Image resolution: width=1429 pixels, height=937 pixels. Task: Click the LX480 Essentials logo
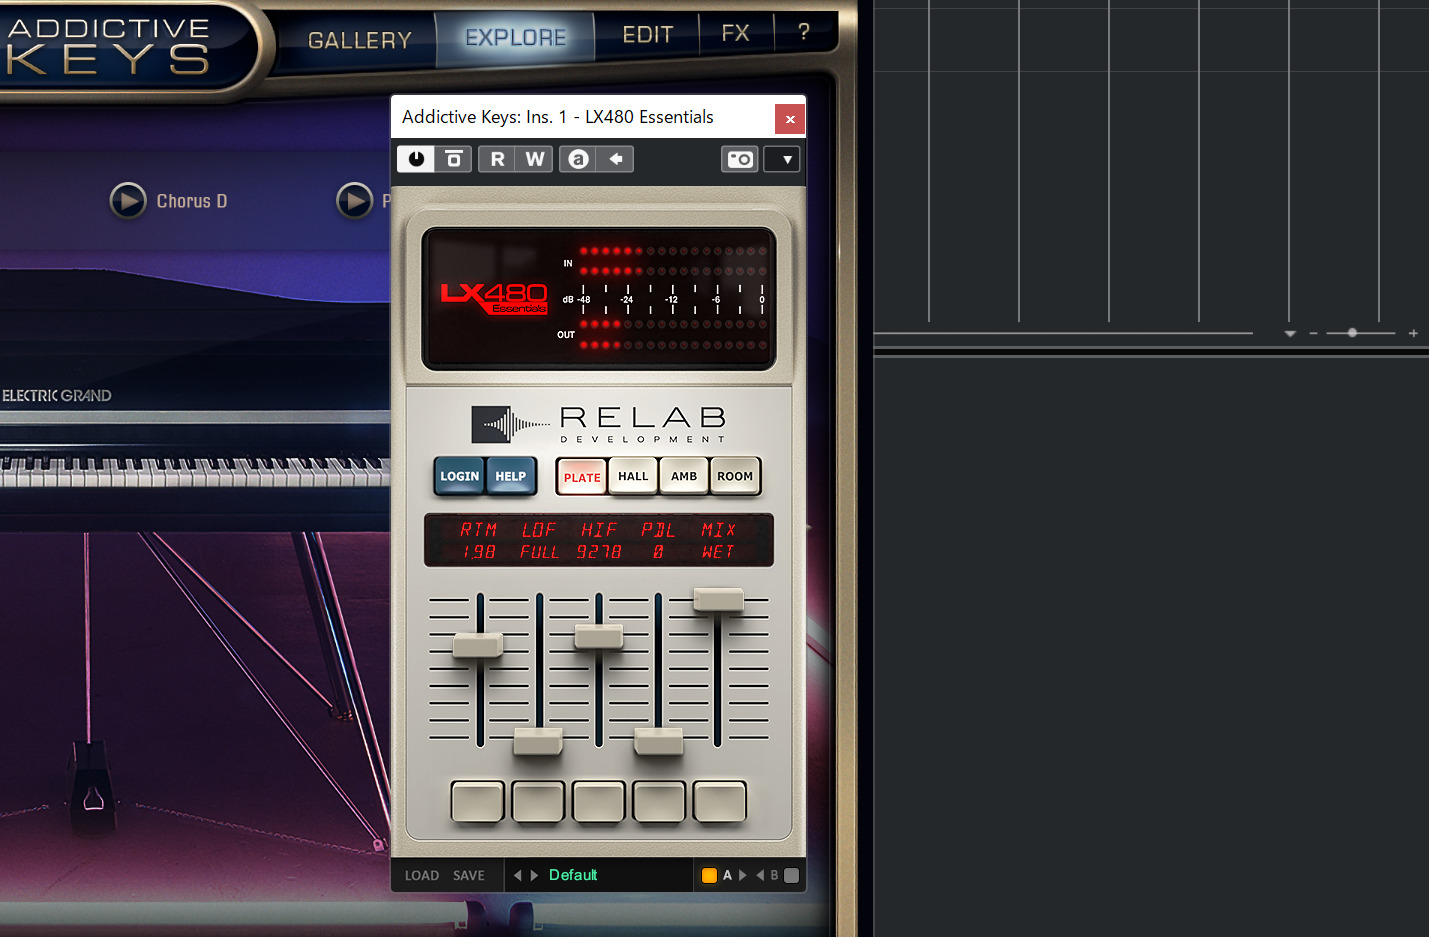pyautogui.click(x=494, y=298)
